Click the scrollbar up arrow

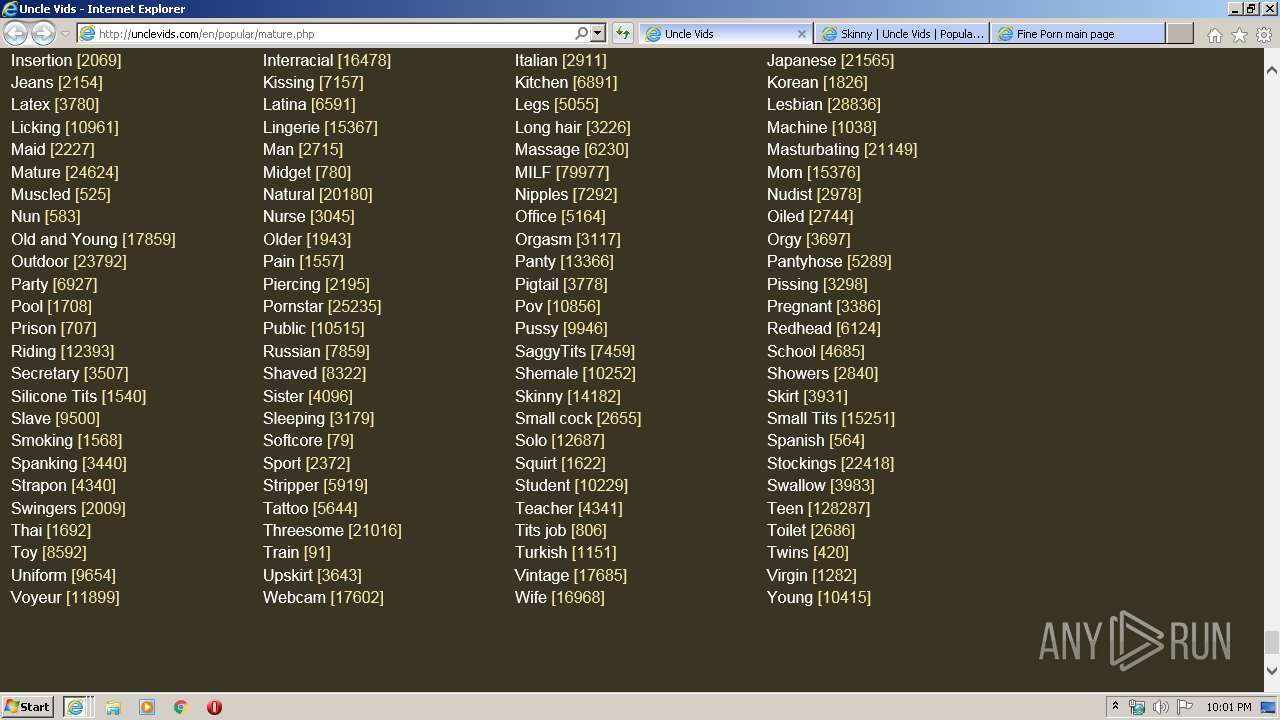(x=1271, y=71)
